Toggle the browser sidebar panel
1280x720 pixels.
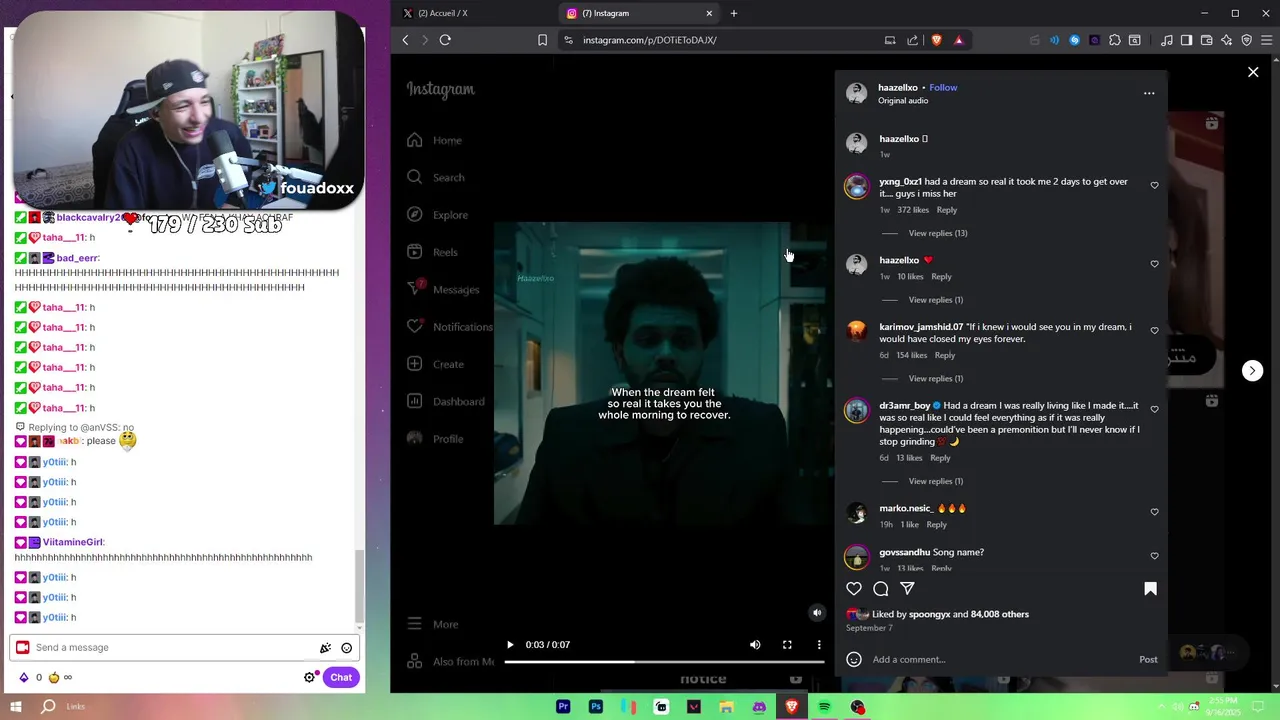1186,40
